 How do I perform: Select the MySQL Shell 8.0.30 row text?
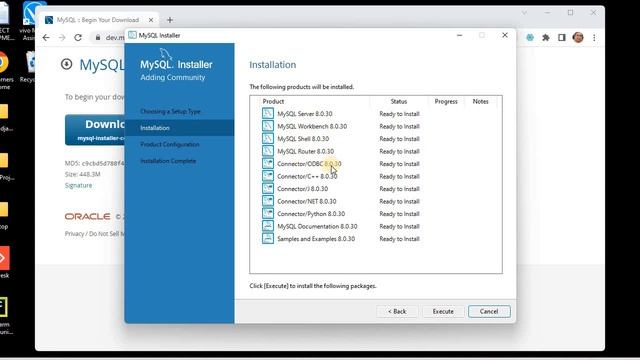[x=303, y=139]
